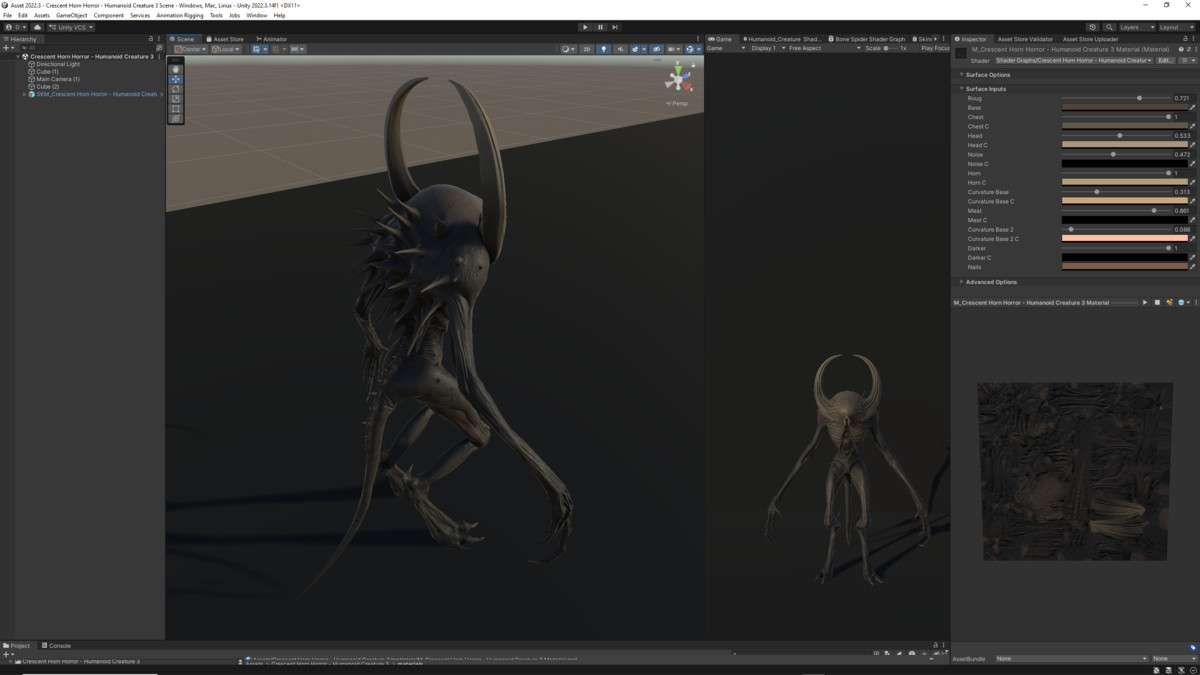Click the shader Edit... button
Image resolution: width=1200 pixels, height=675 pixels.
click(1166, 60)
